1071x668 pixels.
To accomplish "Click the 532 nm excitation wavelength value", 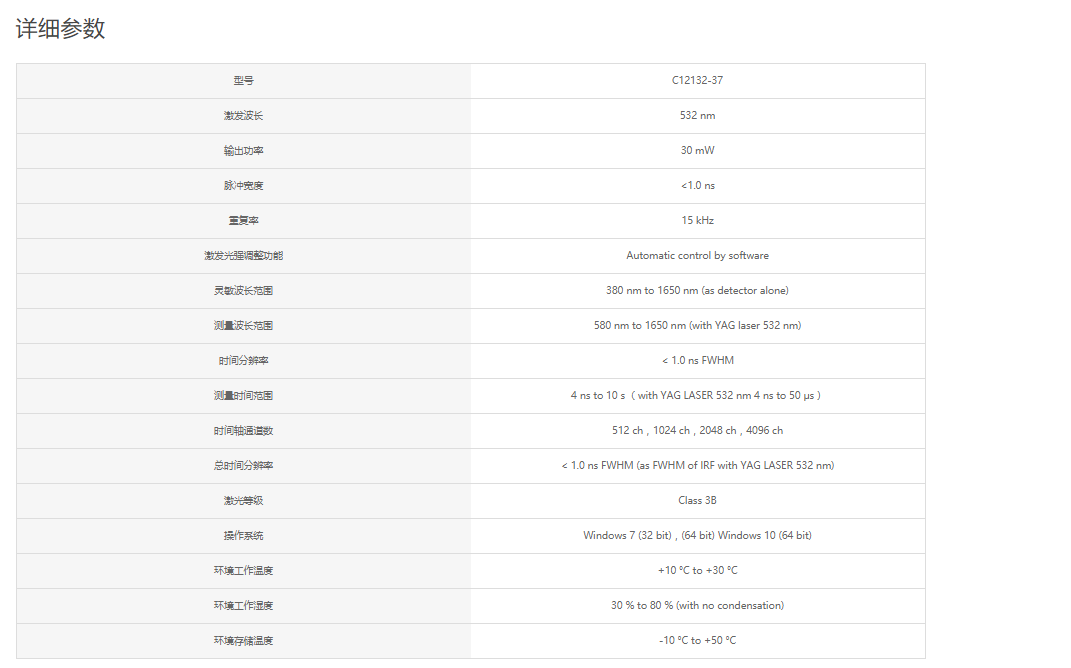I will [697, 115].
